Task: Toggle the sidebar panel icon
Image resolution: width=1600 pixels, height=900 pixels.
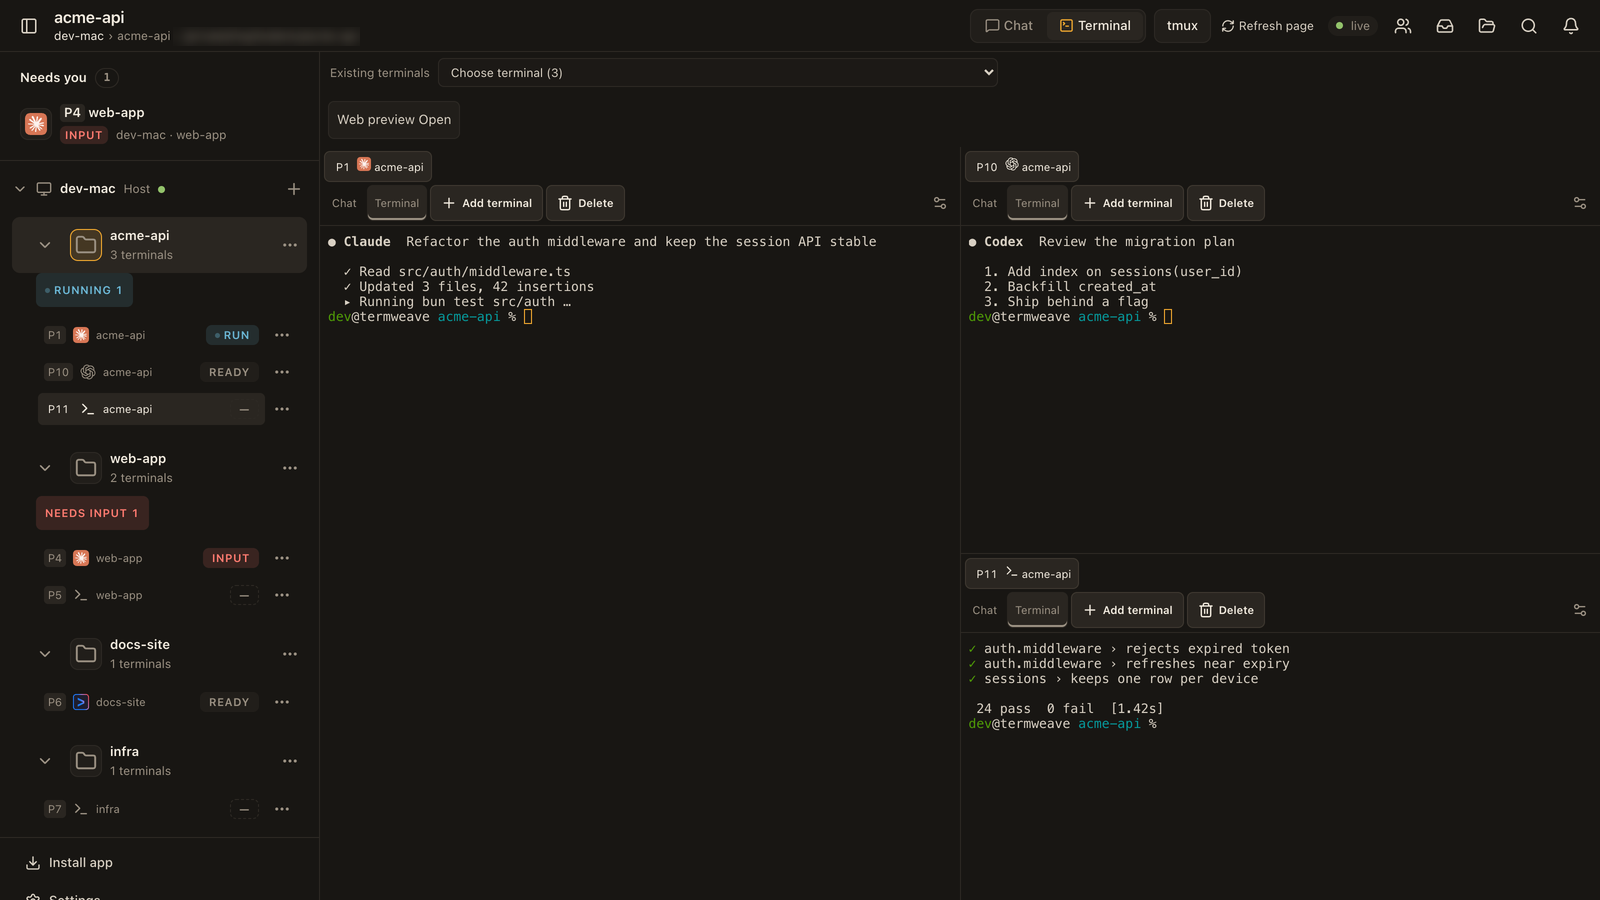Action: pyautogui.click(x=29, y=26)
